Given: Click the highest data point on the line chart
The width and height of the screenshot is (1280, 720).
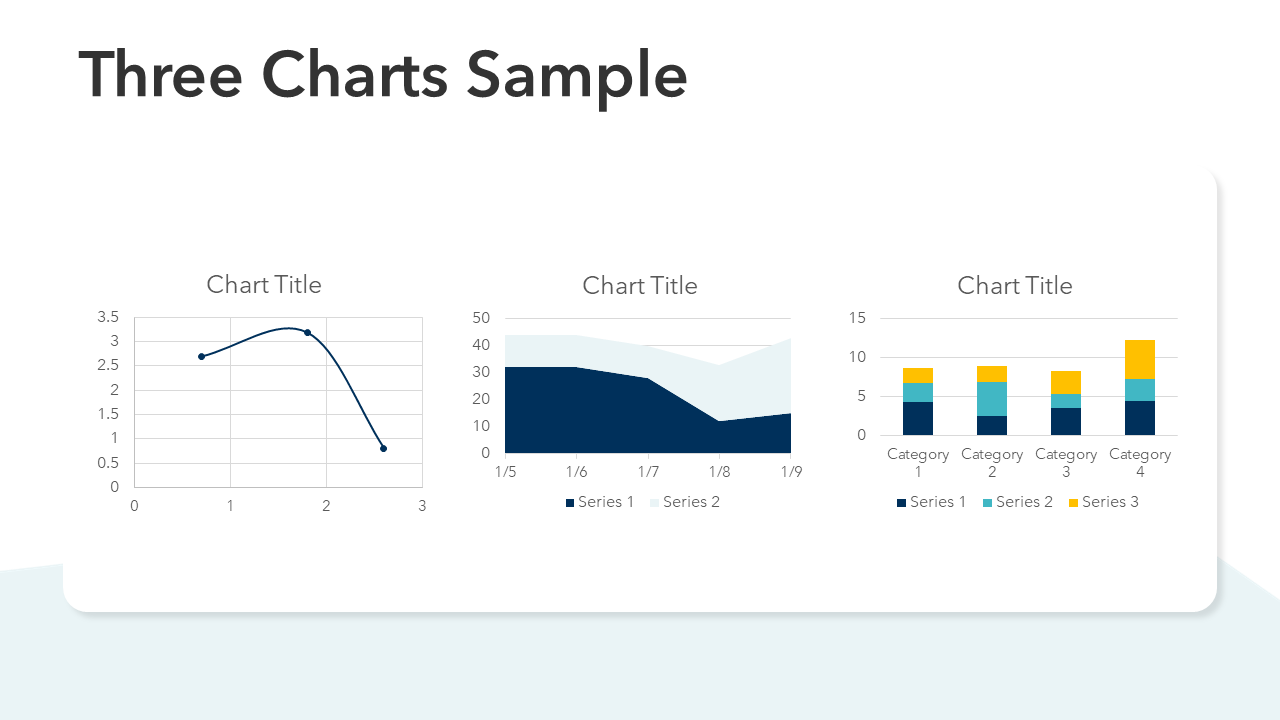Looking at the screenshot, I should 307,332.
